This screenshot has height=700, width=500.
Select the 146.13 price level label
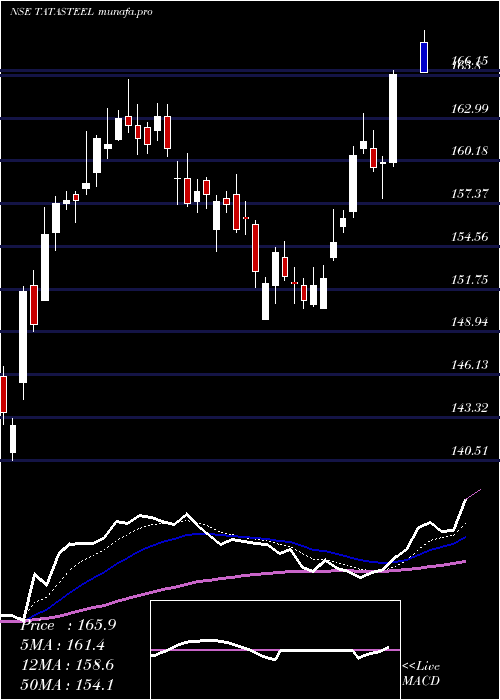pyautogui.click(x=470, y=365)
